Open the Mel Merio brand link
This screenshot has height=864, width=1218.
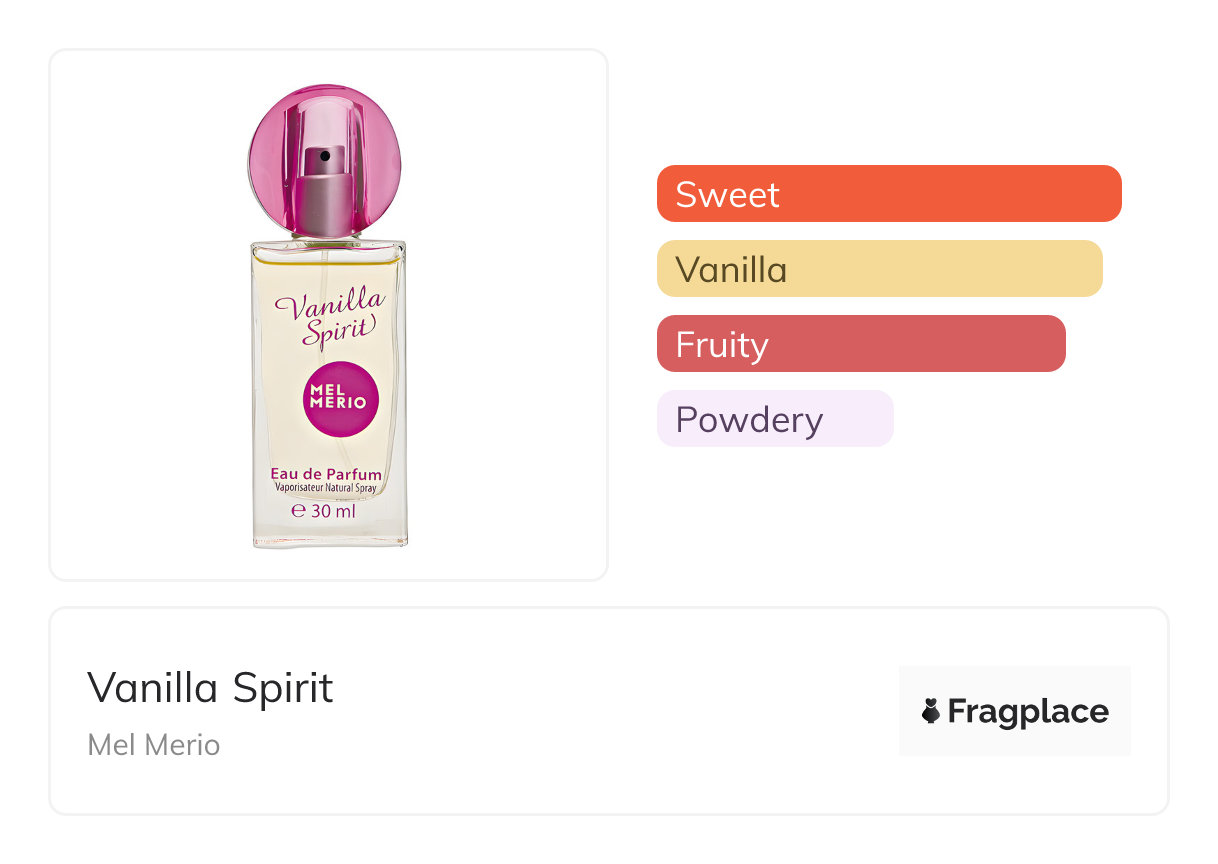click(154, 745)
